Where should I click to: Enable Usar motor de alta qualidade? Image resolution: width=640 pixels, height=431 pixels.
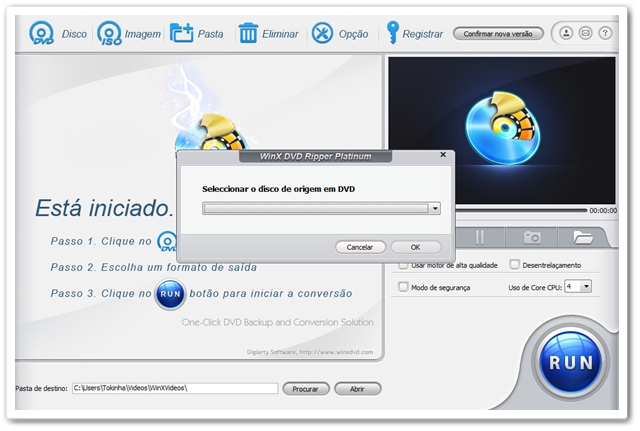tap(403, 265)
